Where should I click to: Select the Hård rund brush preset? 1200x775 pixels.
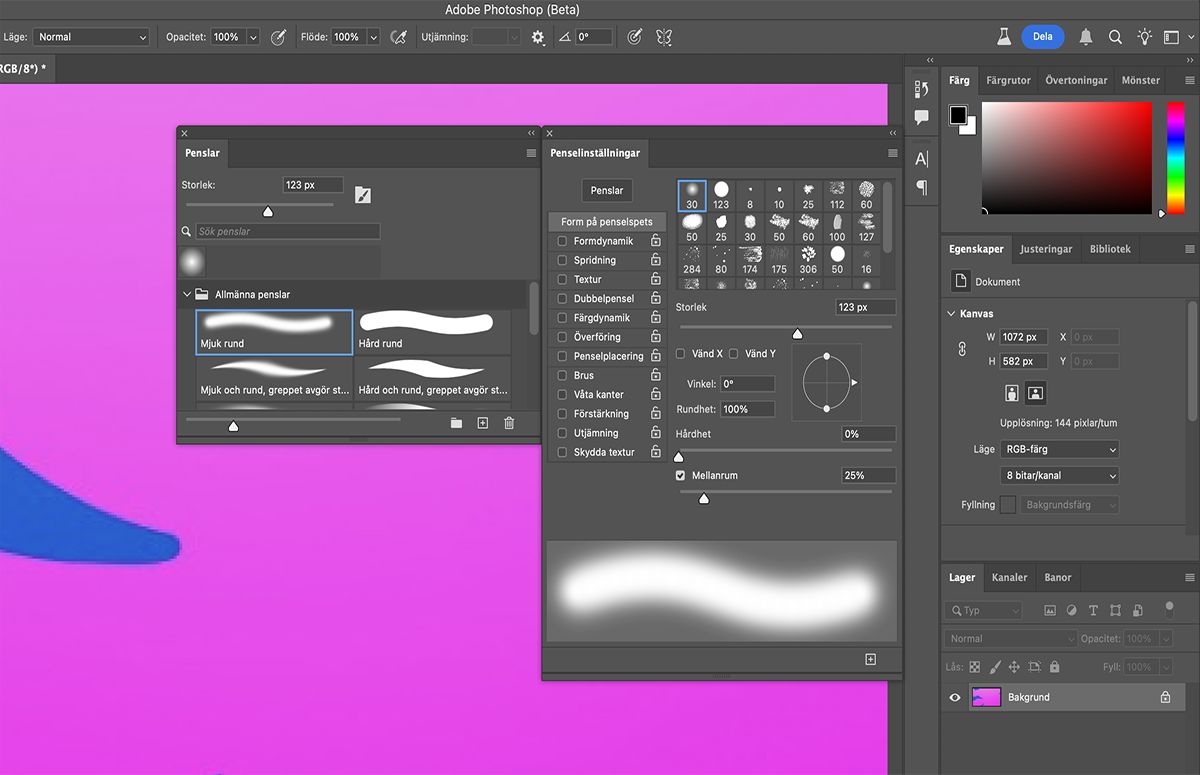(432, 331)
